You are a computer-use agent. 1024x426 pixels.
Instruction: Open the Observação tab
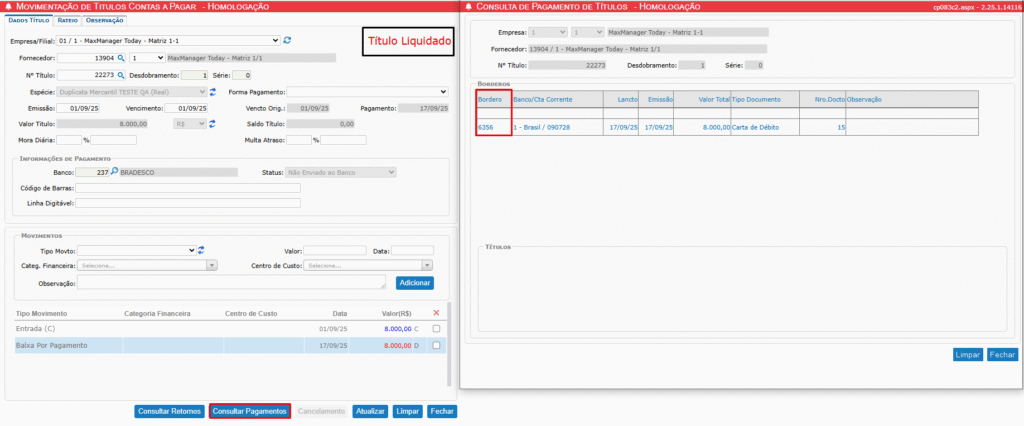pos(105,20)
